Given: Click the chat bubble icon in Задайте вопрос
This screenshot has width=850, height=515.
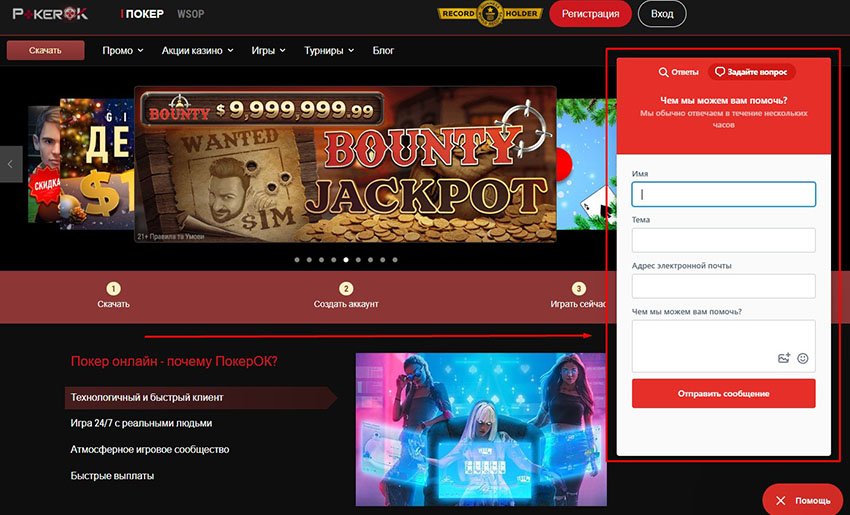Looking at the screenshot, I should 720,72.
